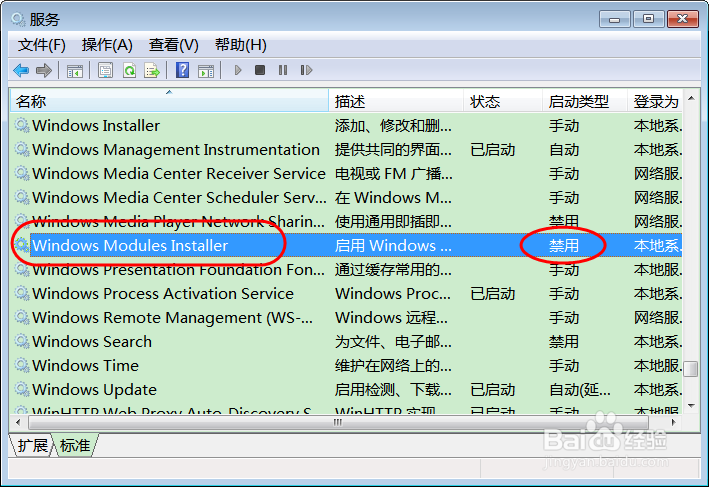Screen dimensions: 709x487
Task: Select Windows Presentation Foundation Fon... row
Action: (346, 269)
